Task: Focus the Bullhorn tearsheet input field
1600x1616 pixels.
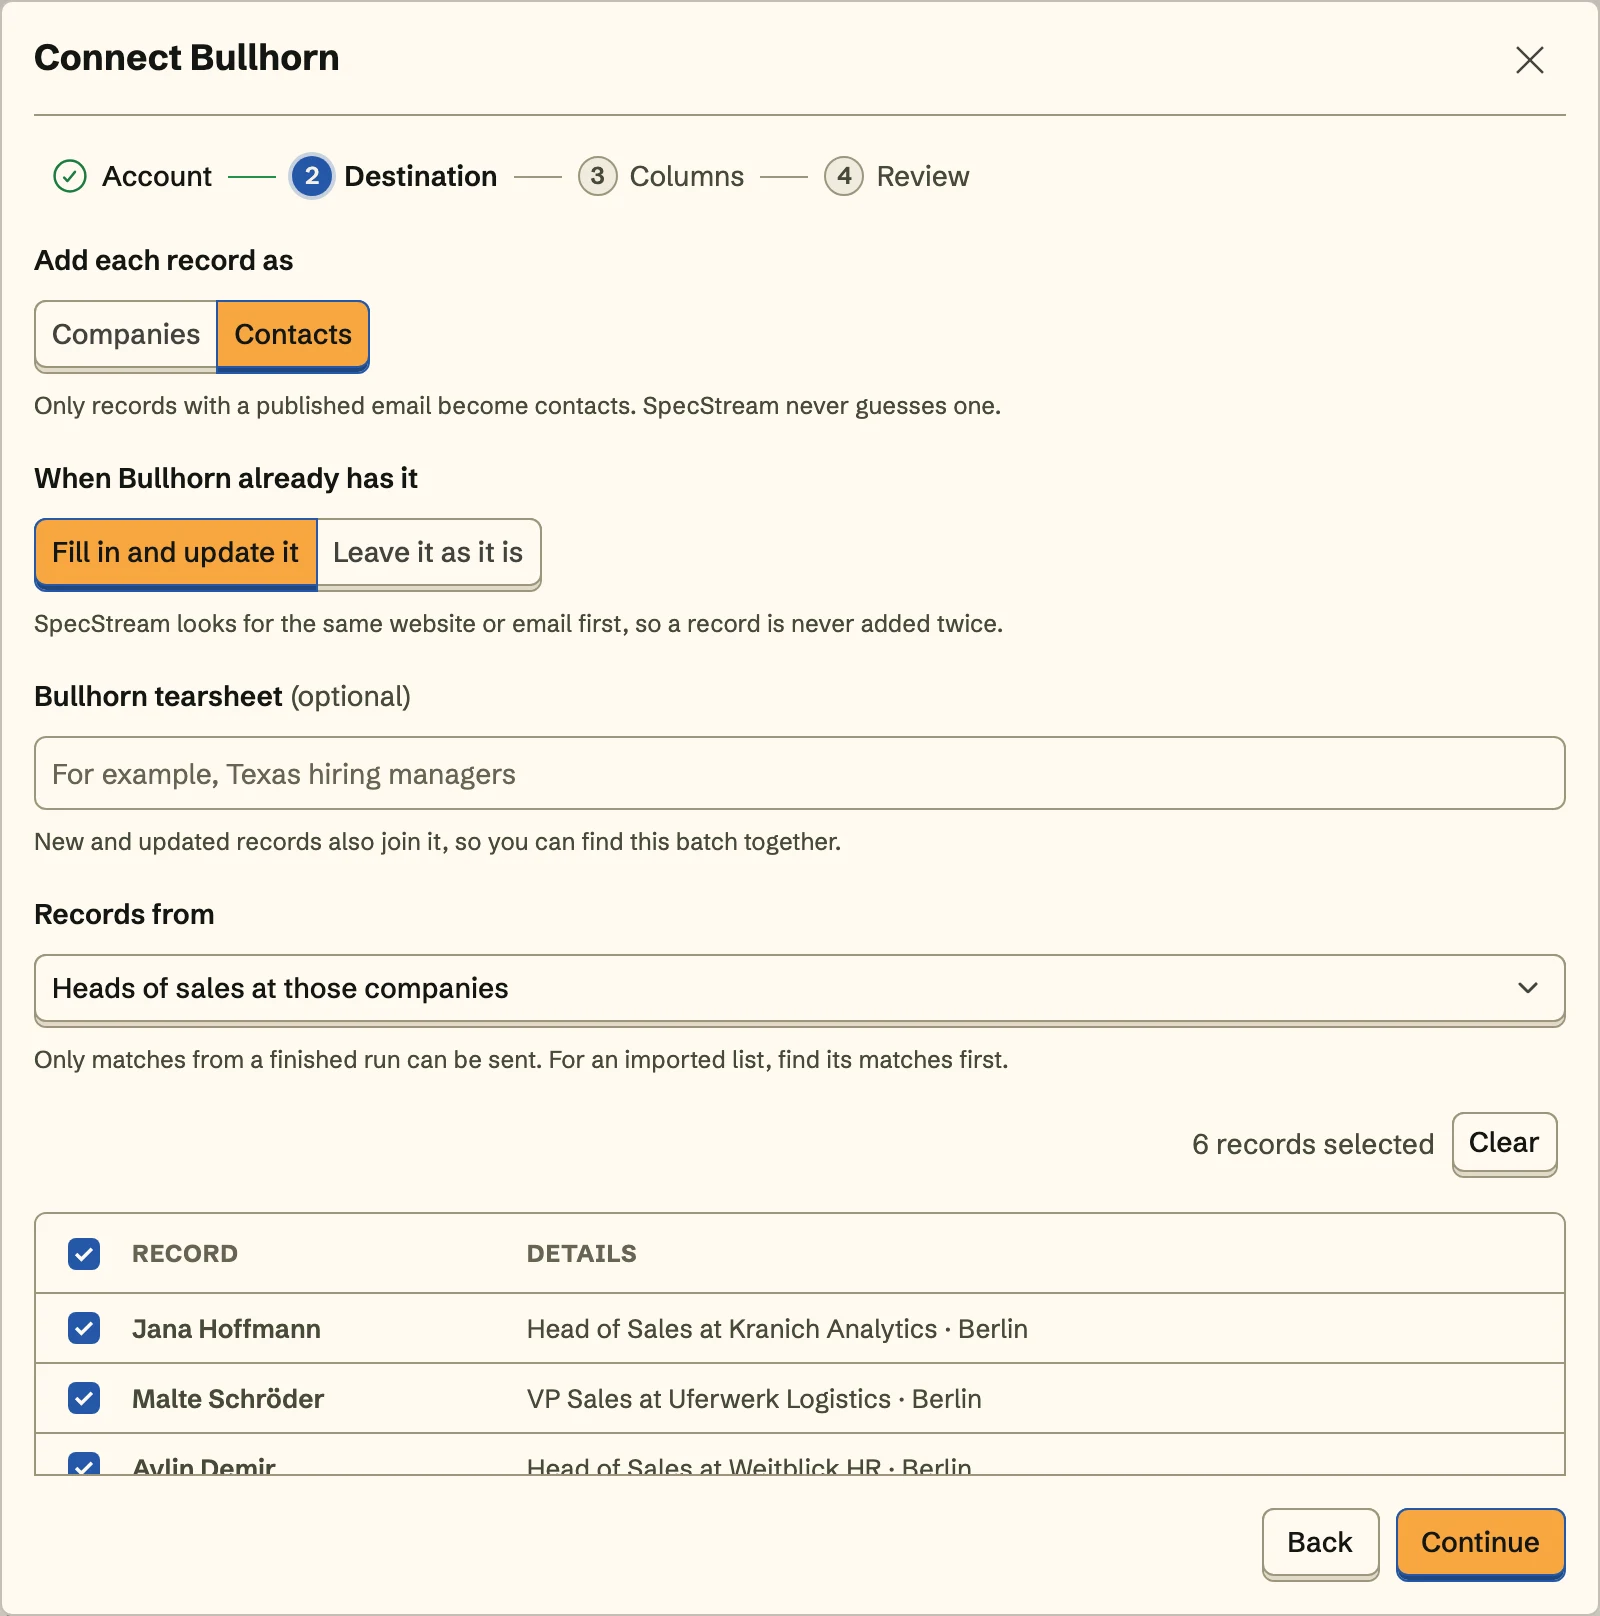Action: 800,773
